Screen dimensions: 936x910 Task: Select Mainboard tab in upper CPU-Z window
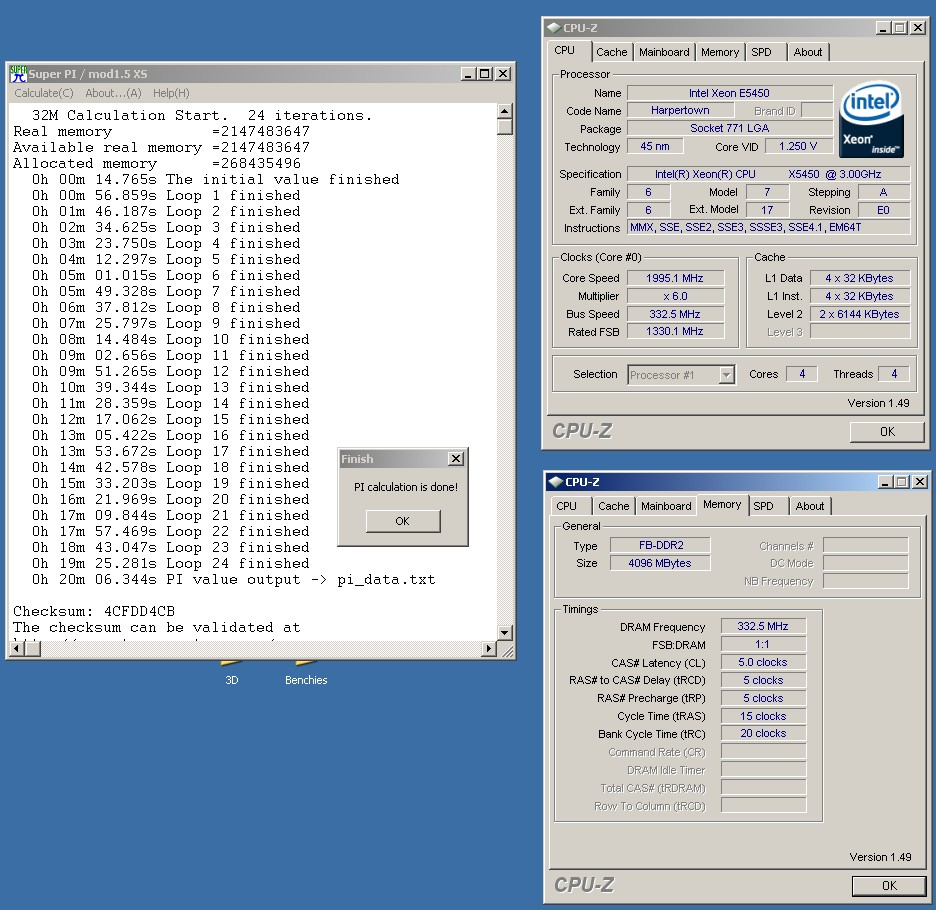[x=664, y=53]
